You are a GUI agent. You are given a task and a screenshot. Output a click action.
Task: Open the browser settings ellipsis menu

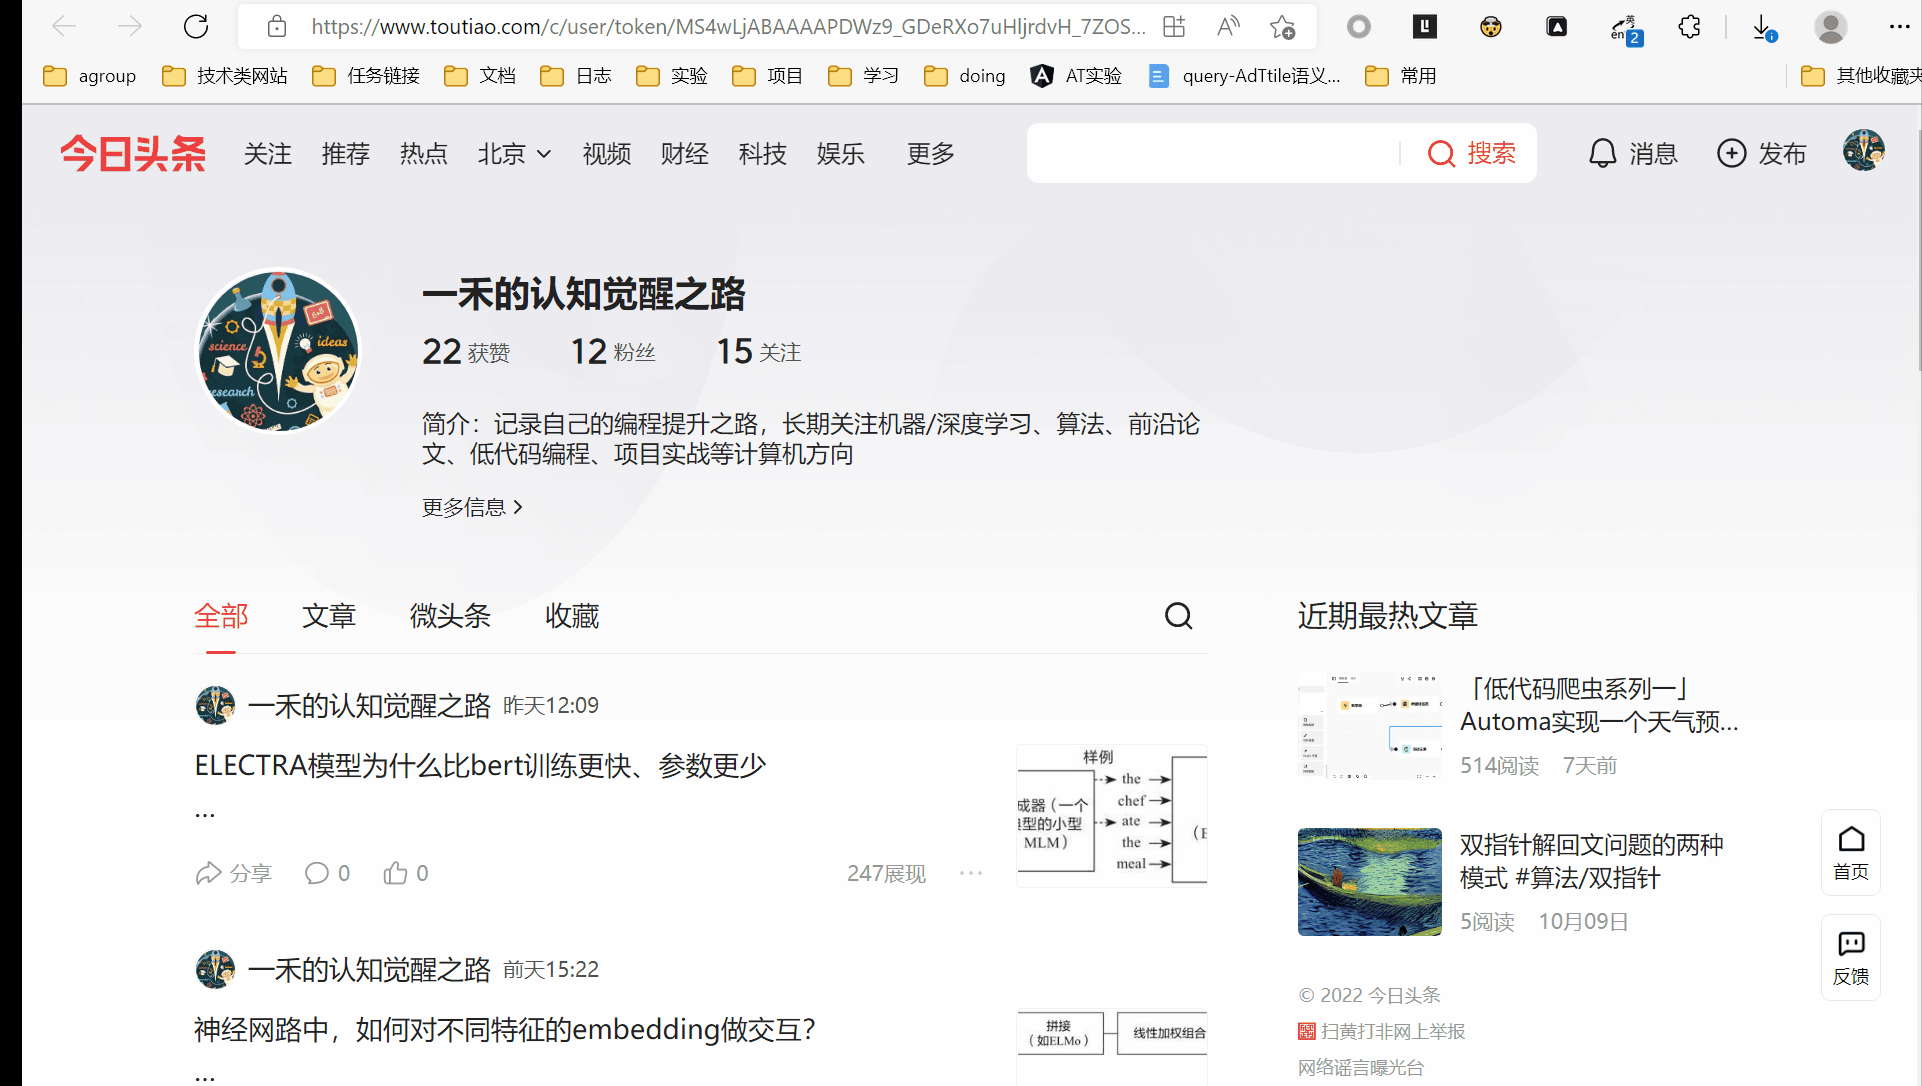(1899, 27)
